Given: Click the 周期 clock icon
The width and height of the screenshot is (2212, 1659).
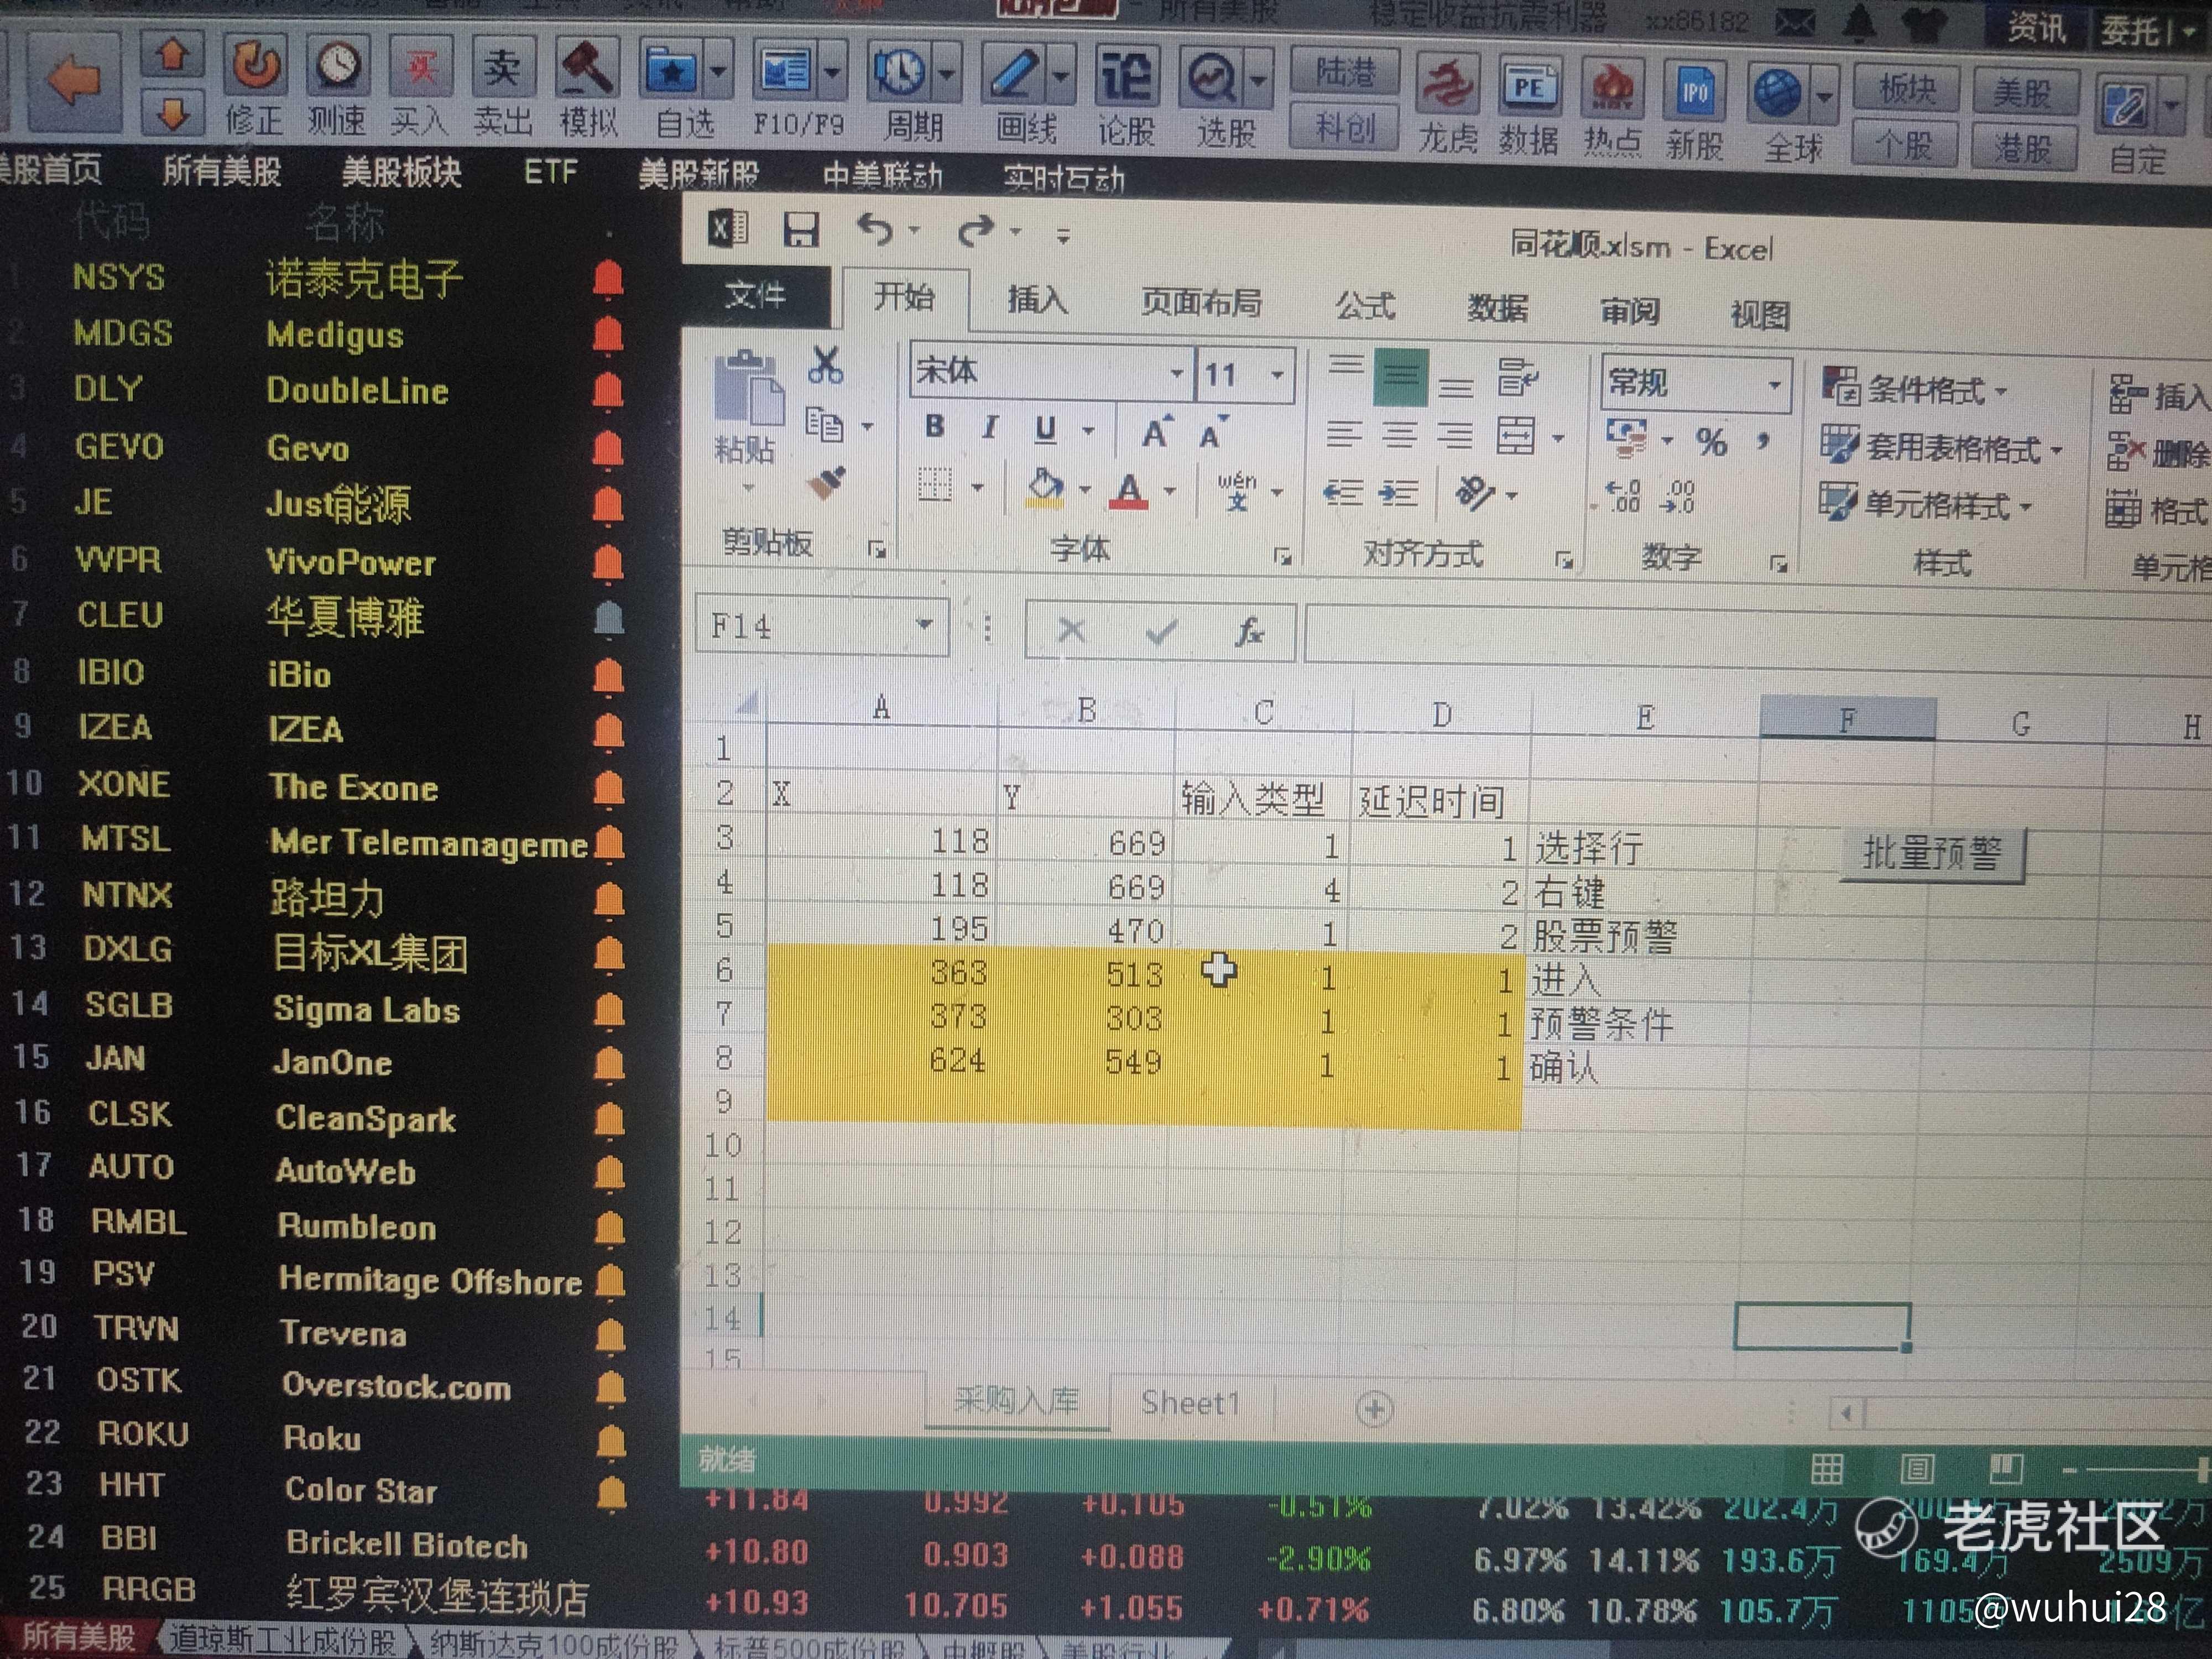Looking at the screenshot, I should point(899,72).
